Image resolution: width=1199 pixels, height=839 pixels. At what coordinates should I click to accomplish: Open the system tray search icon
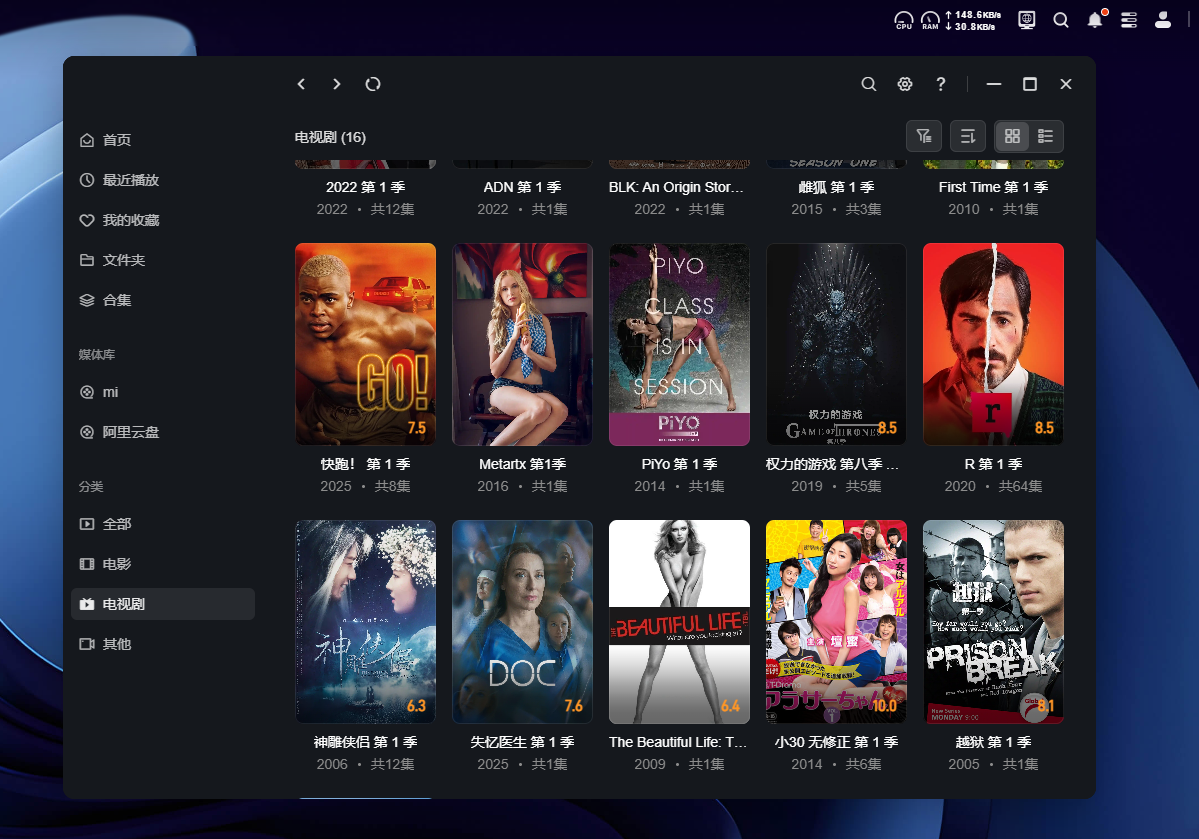(1061, 21)
